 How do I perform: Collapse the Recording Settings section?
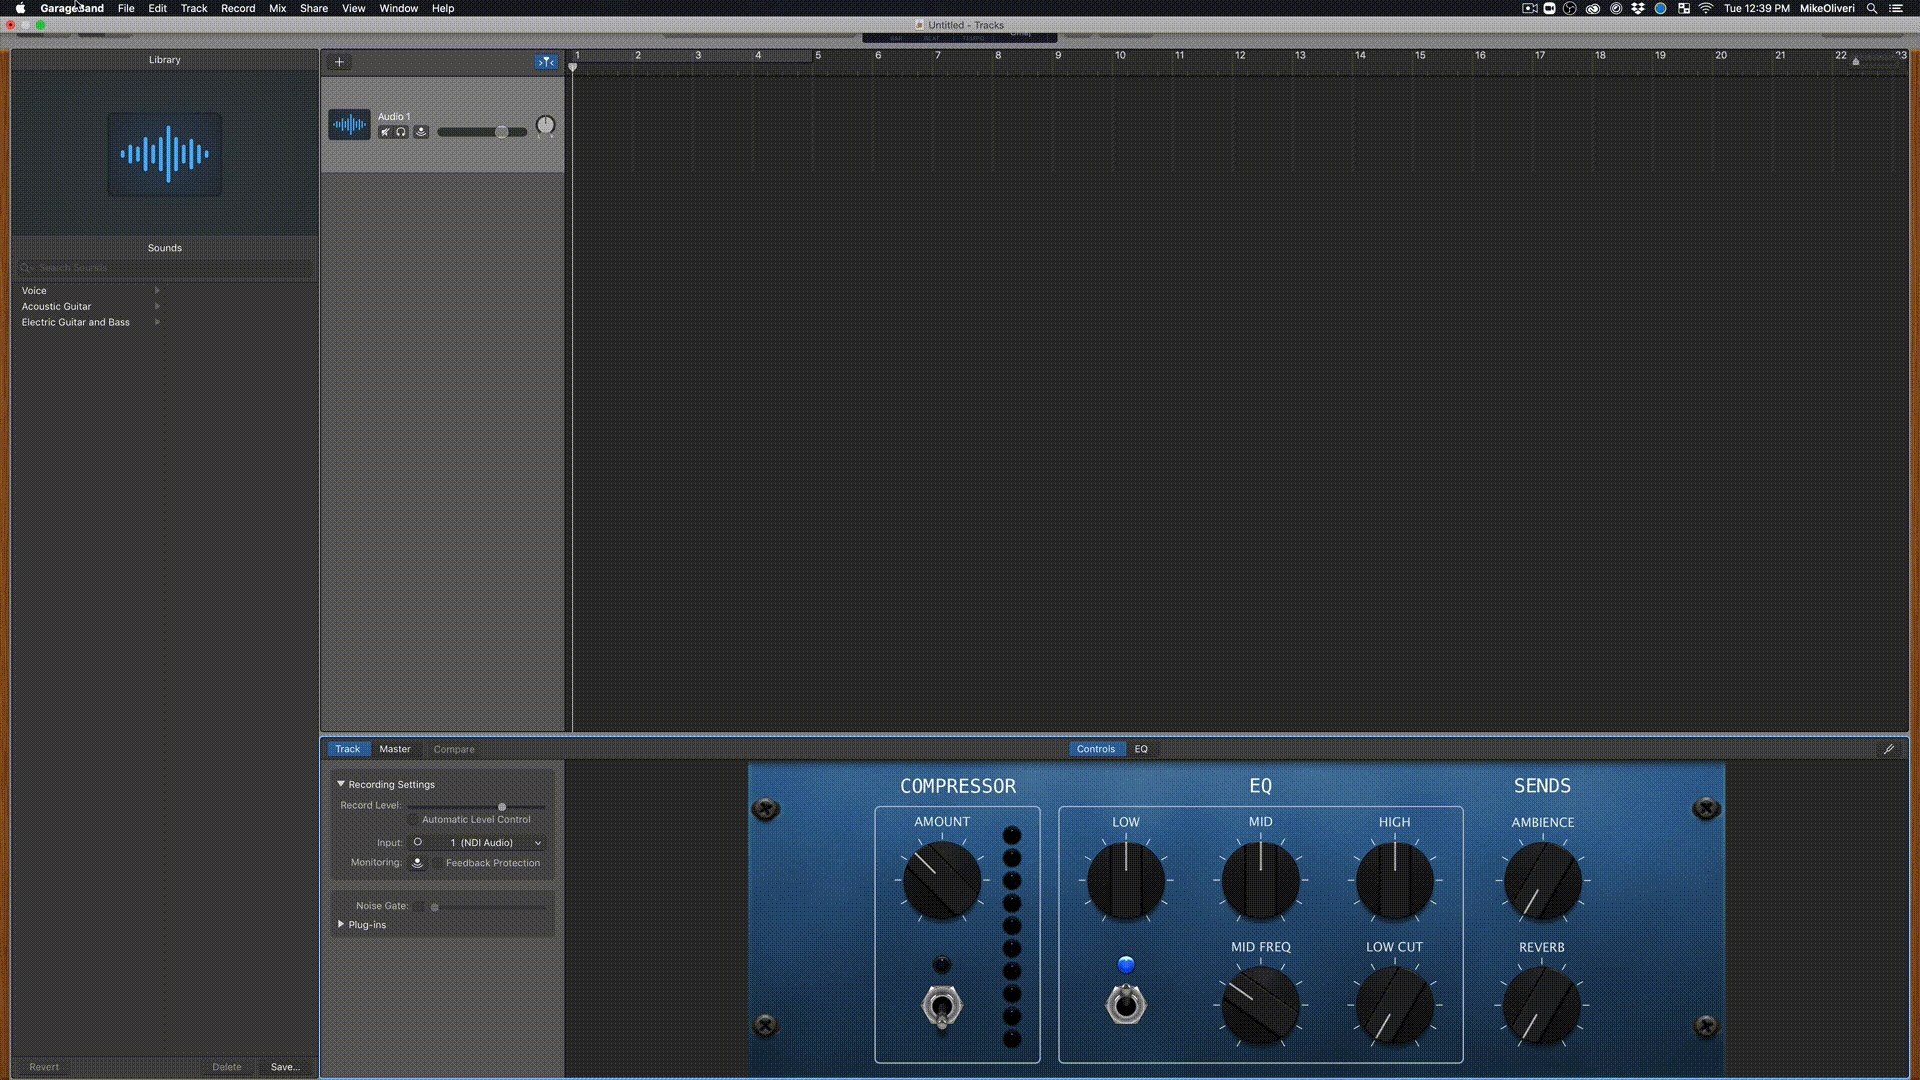coord(341,784)
